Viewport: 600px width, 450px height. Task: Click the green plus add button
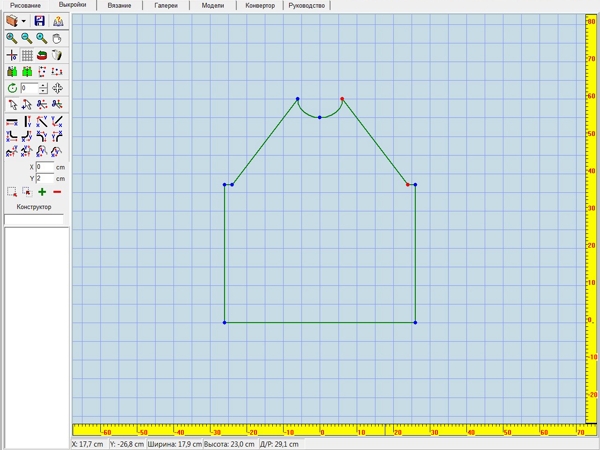pos(42,192)
